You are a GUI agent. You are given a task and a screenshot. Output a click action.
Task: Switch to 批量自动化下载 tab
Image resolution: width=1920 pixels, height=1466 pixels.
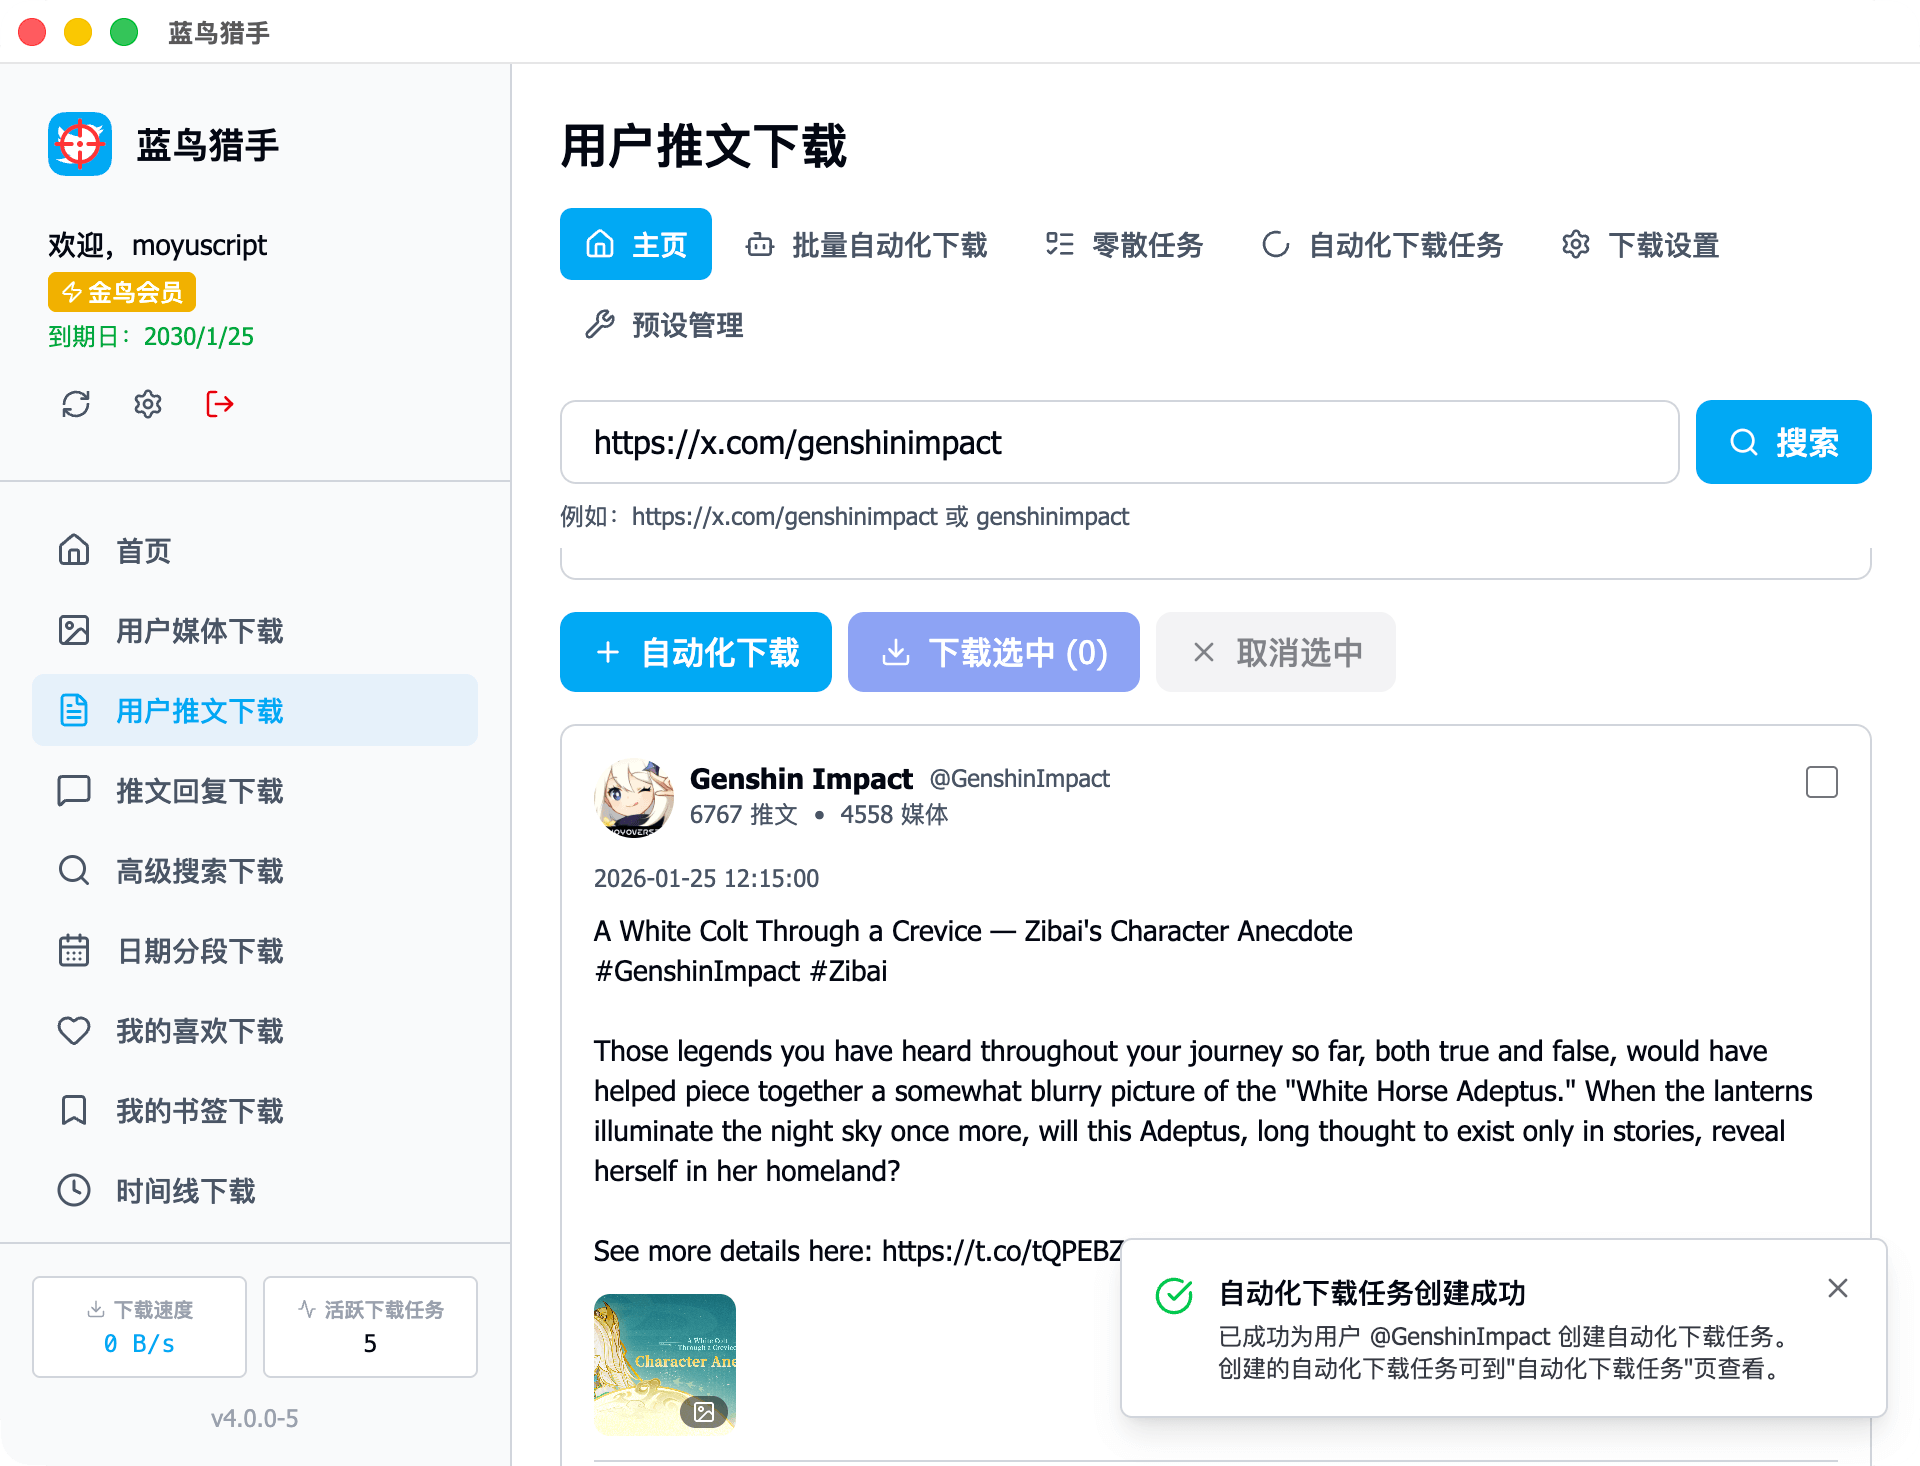(x=867, y=245)
